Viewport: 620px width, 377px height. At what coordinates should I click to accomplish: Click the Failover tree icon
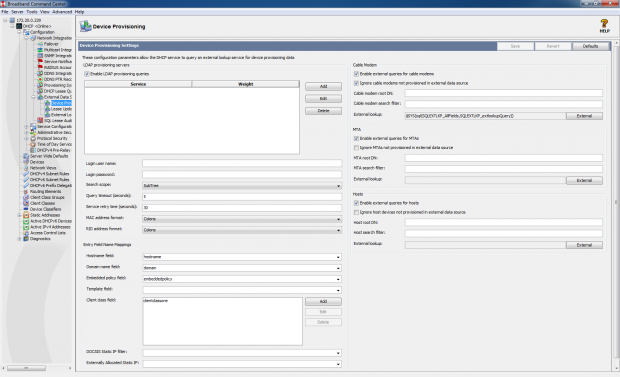pyautogui.click(x=40, y=44)
